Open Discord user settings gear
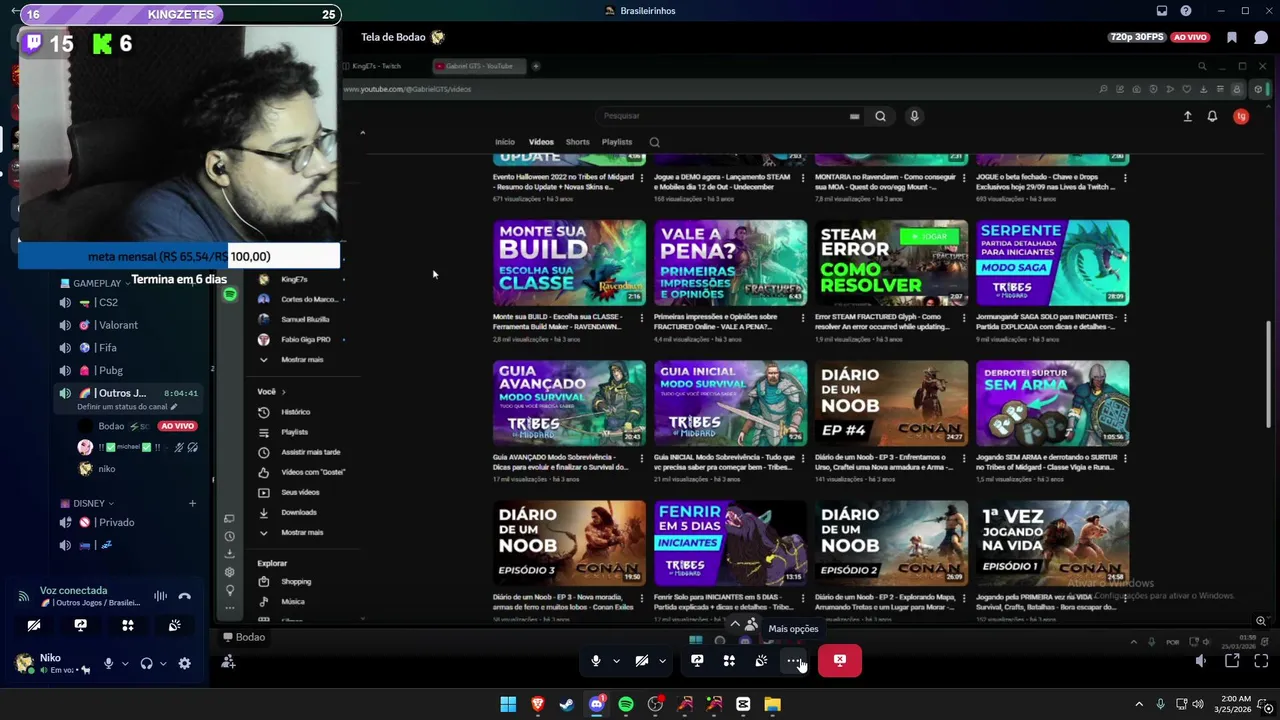1280x720 pixels. (x=184, y=663)
